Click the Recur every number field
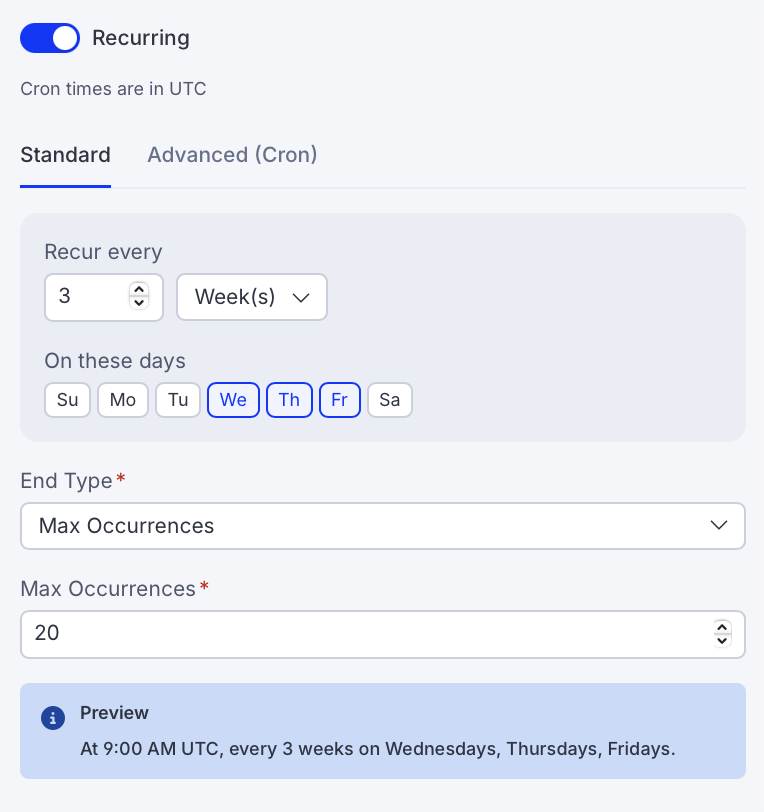 point(88,297)
